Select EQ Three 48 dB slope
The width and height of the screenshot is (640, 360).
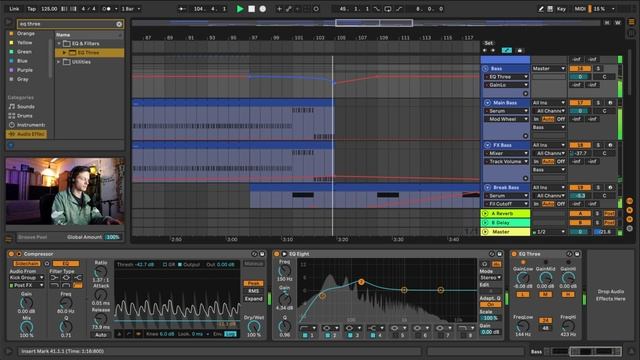click(545, 328)
